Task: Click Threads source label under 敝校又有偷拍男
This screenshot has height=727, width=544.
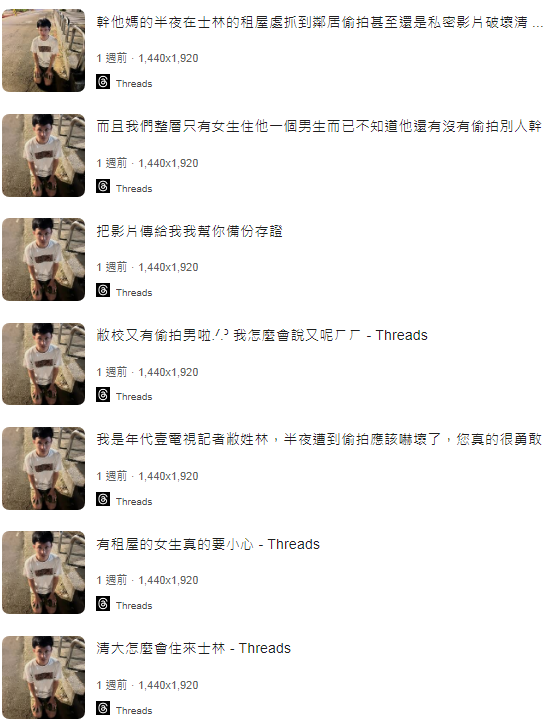Action: pos(134,397)
